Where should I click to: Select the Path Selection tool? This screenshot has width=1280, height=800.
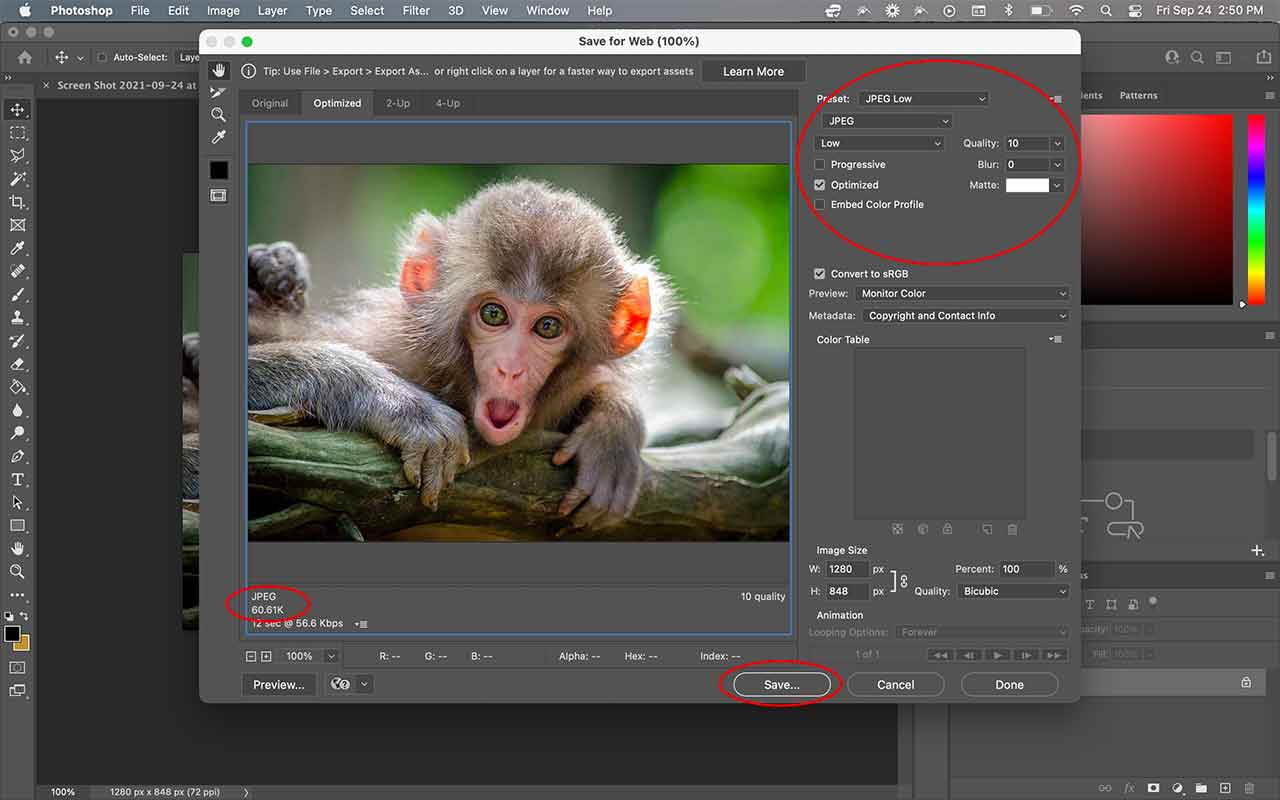point(17,503)
